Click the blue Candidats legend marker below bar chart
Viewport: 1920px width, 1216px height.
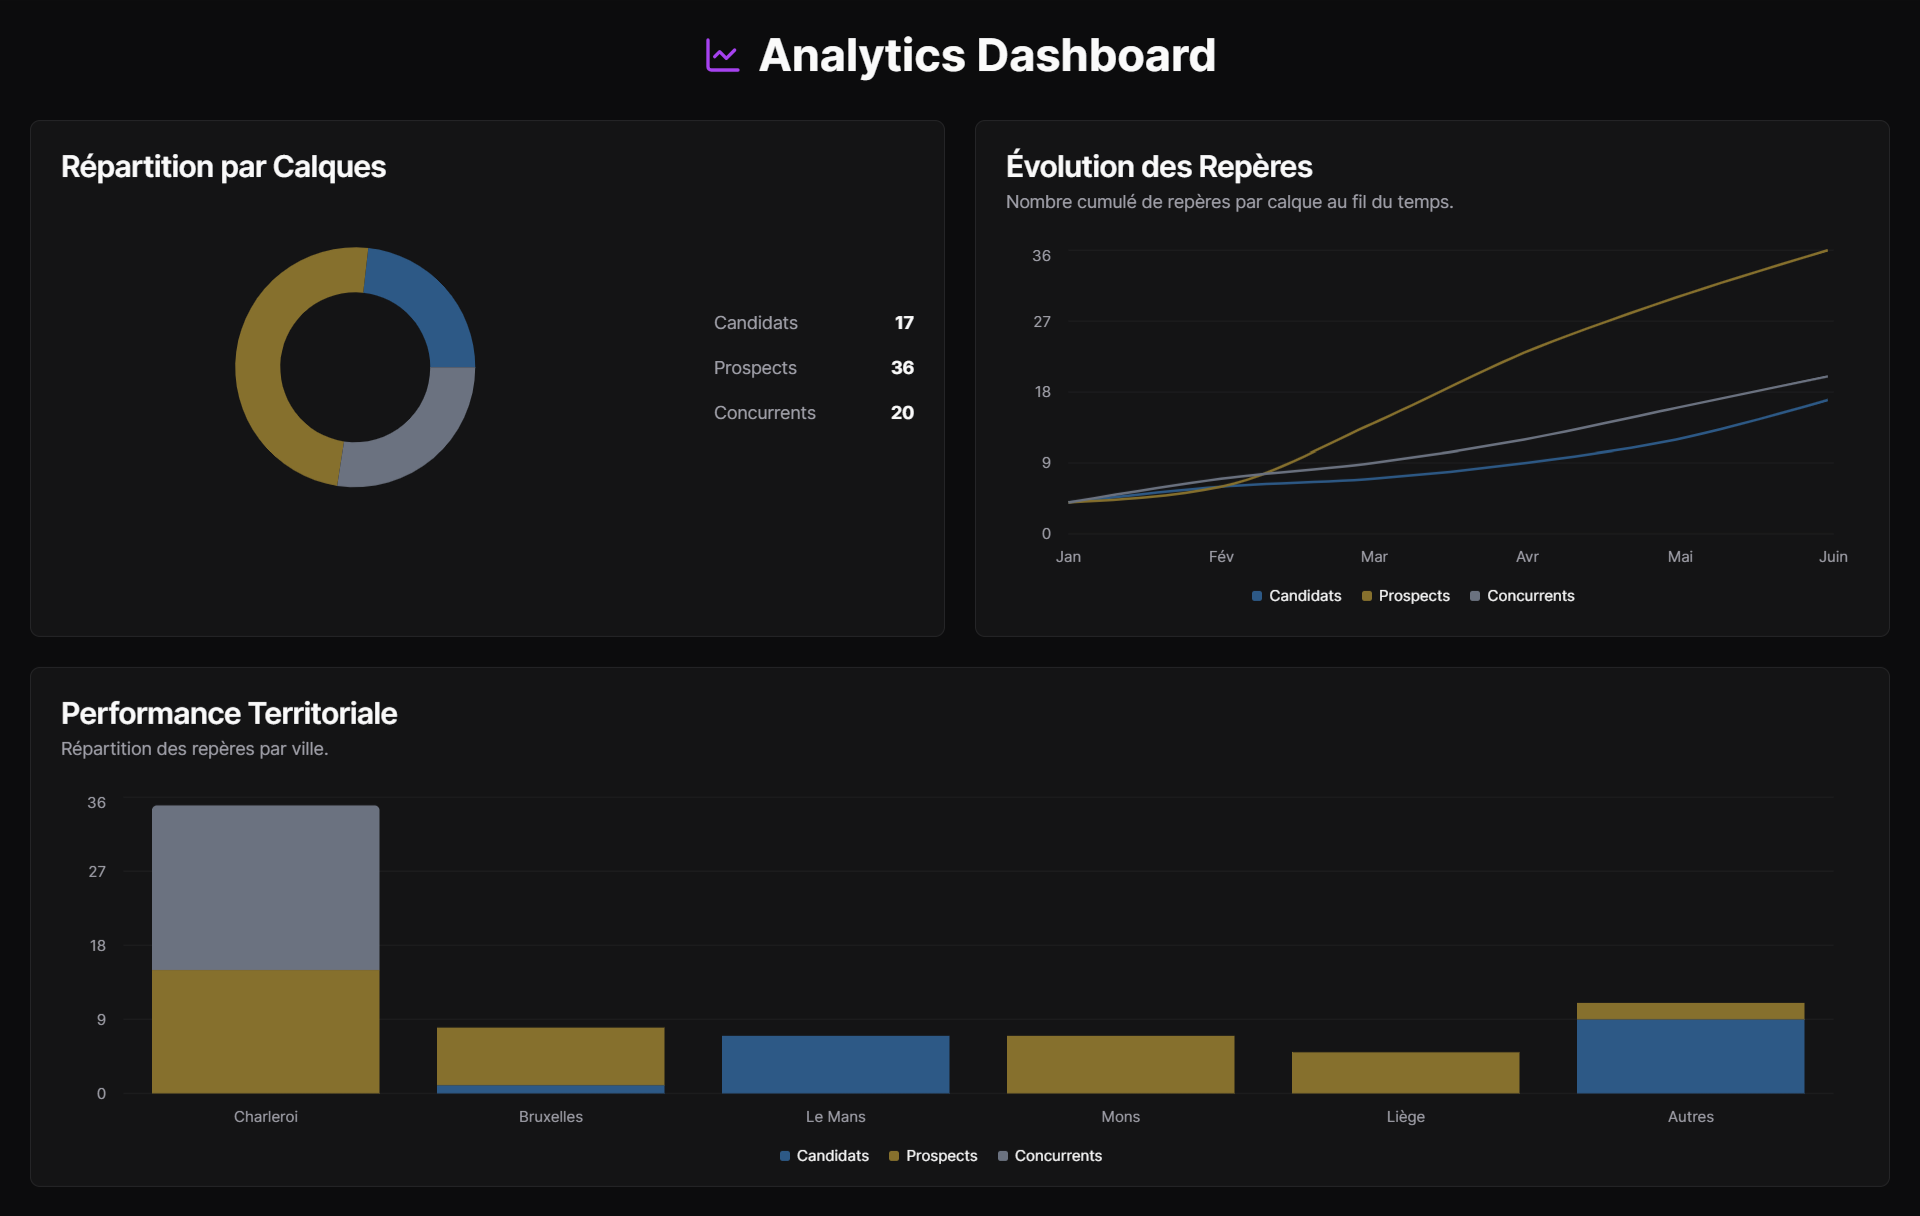click(784, 1156)
